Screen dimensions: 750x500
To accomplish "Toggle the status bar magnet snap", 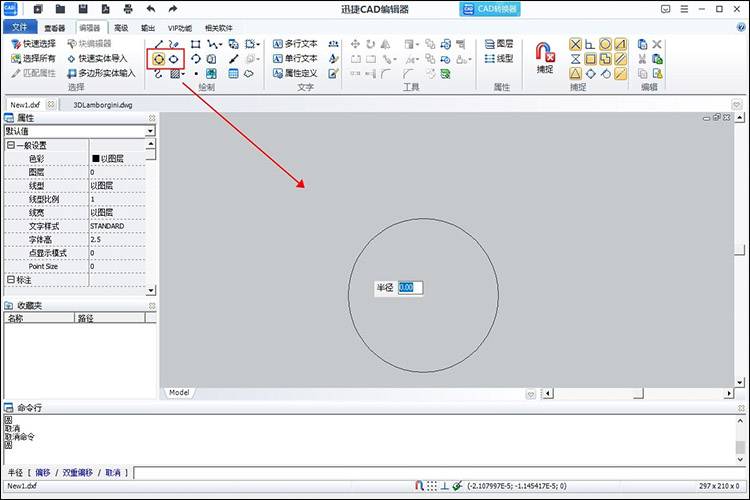I will [419, 486].
